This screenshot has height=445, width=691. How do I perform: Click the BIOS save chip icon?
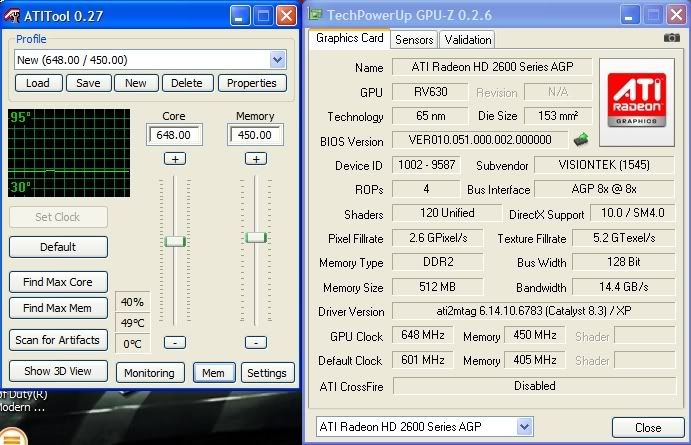(x=581, y=139)
